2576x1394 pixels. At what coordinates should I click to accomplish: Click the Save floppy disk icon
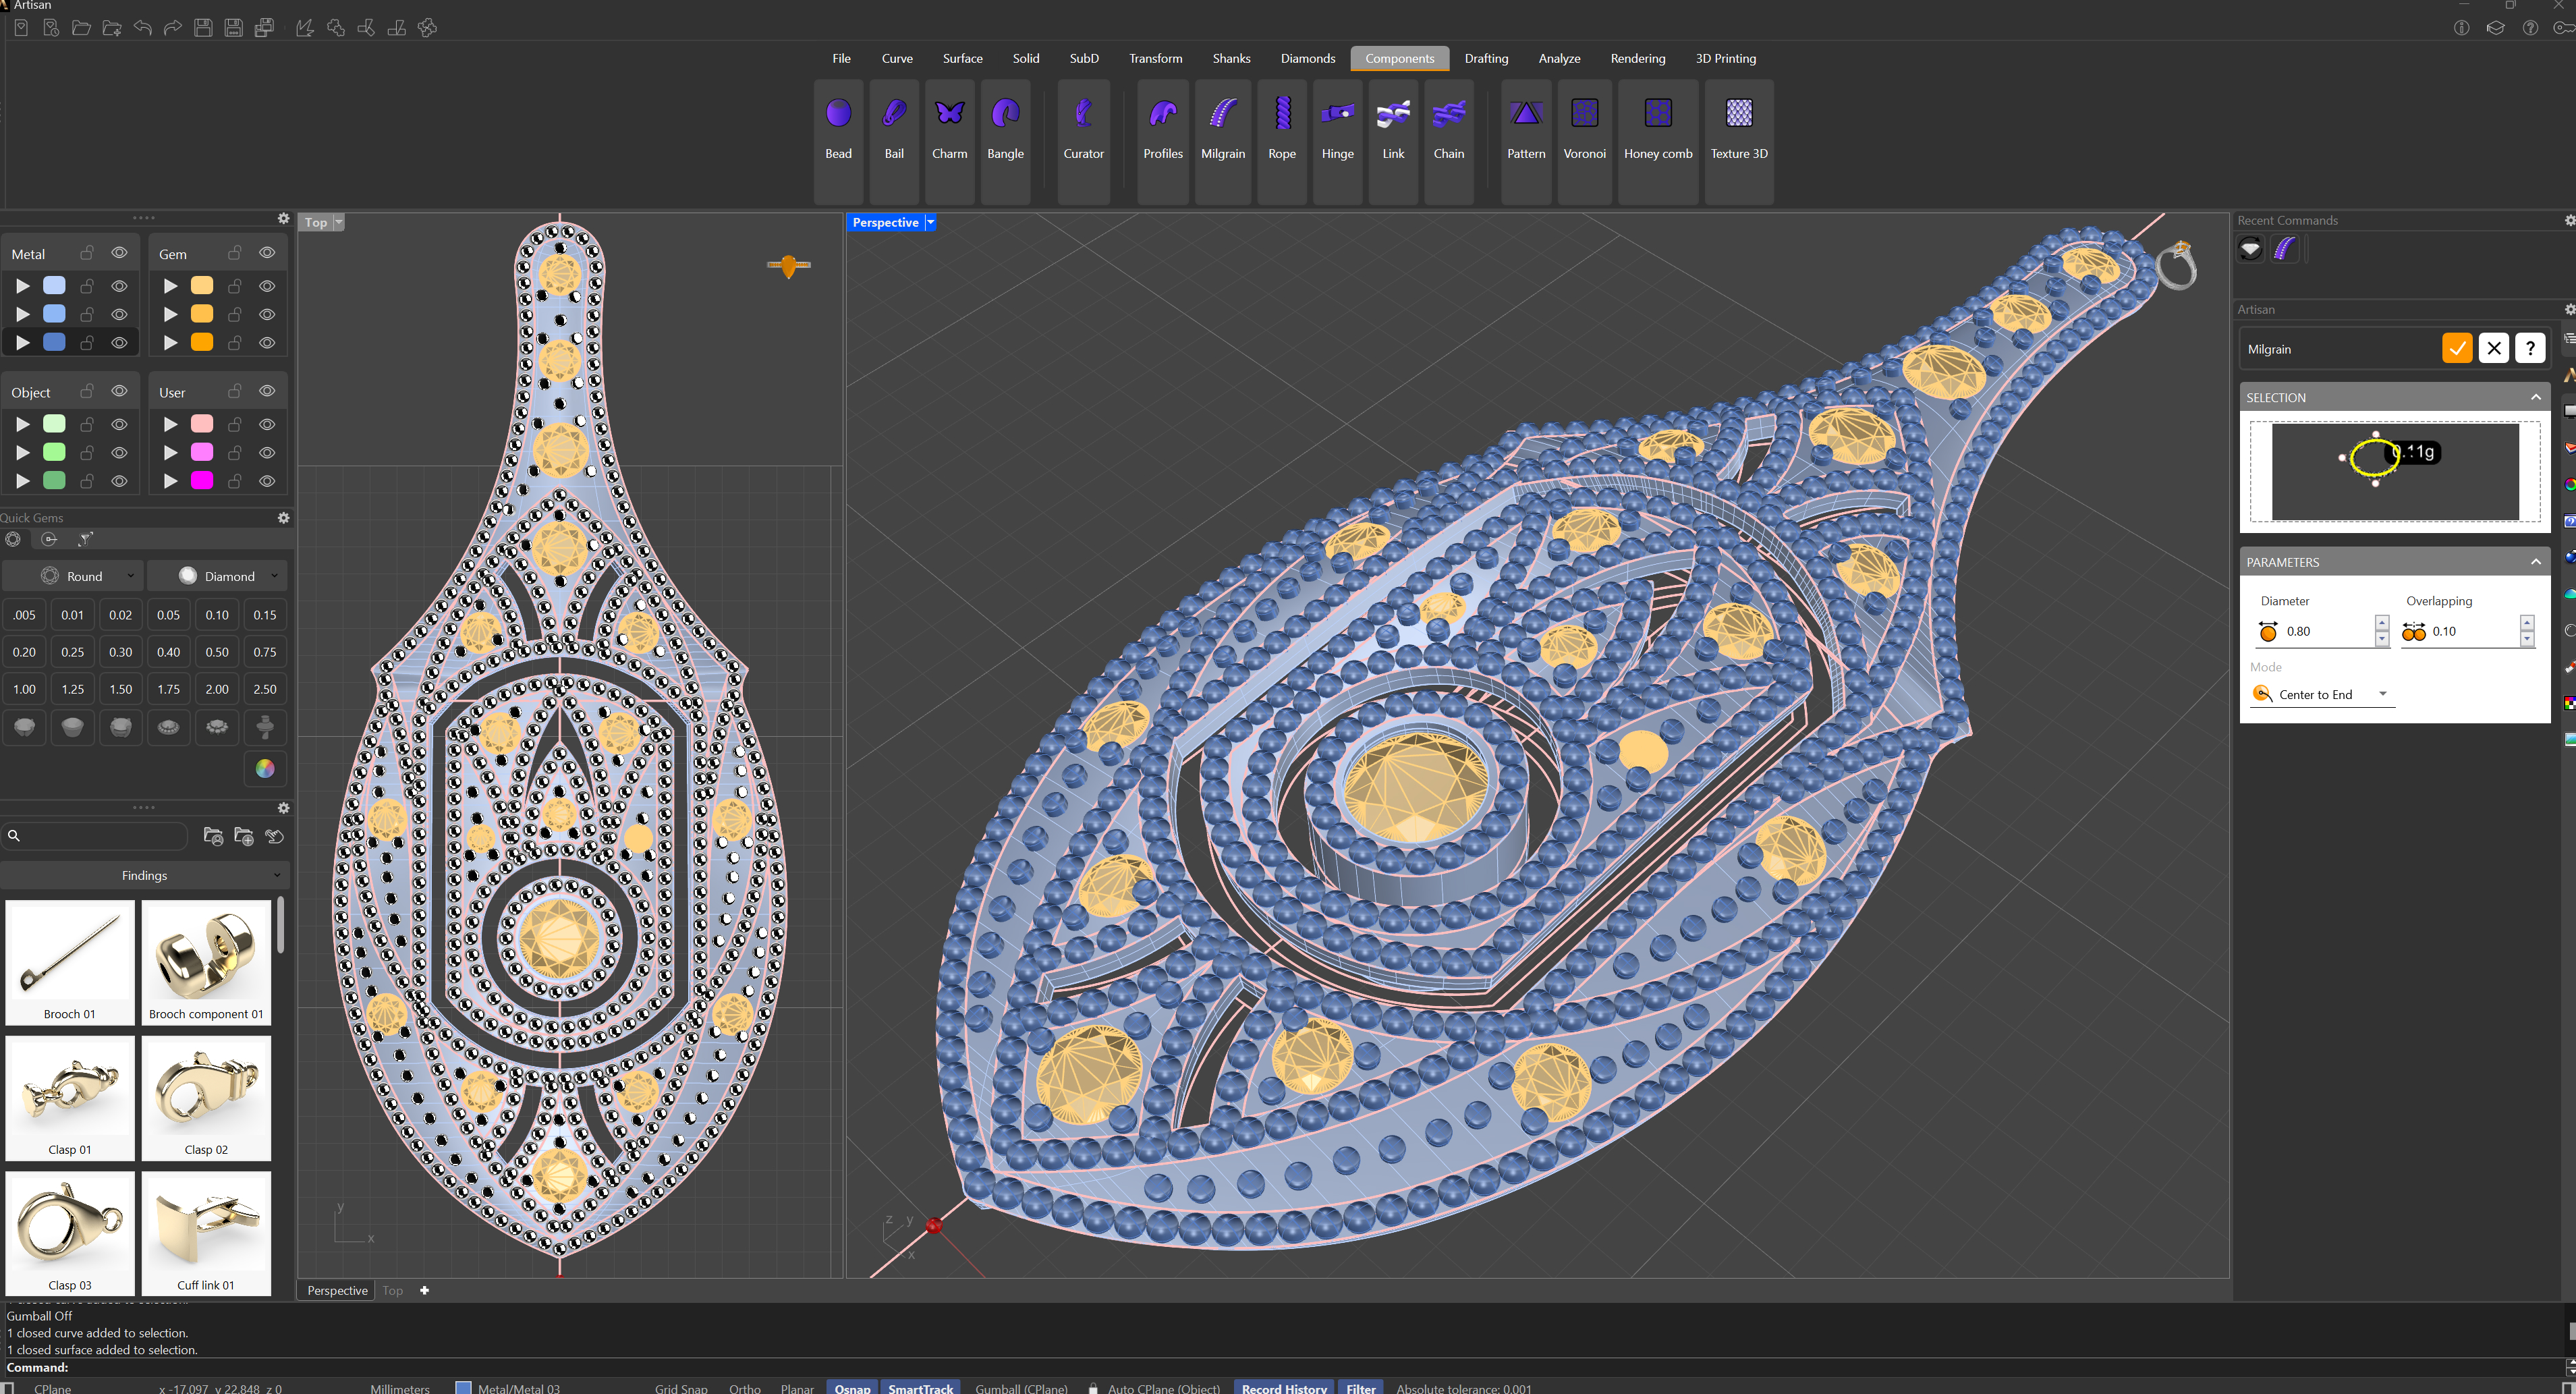203,28
